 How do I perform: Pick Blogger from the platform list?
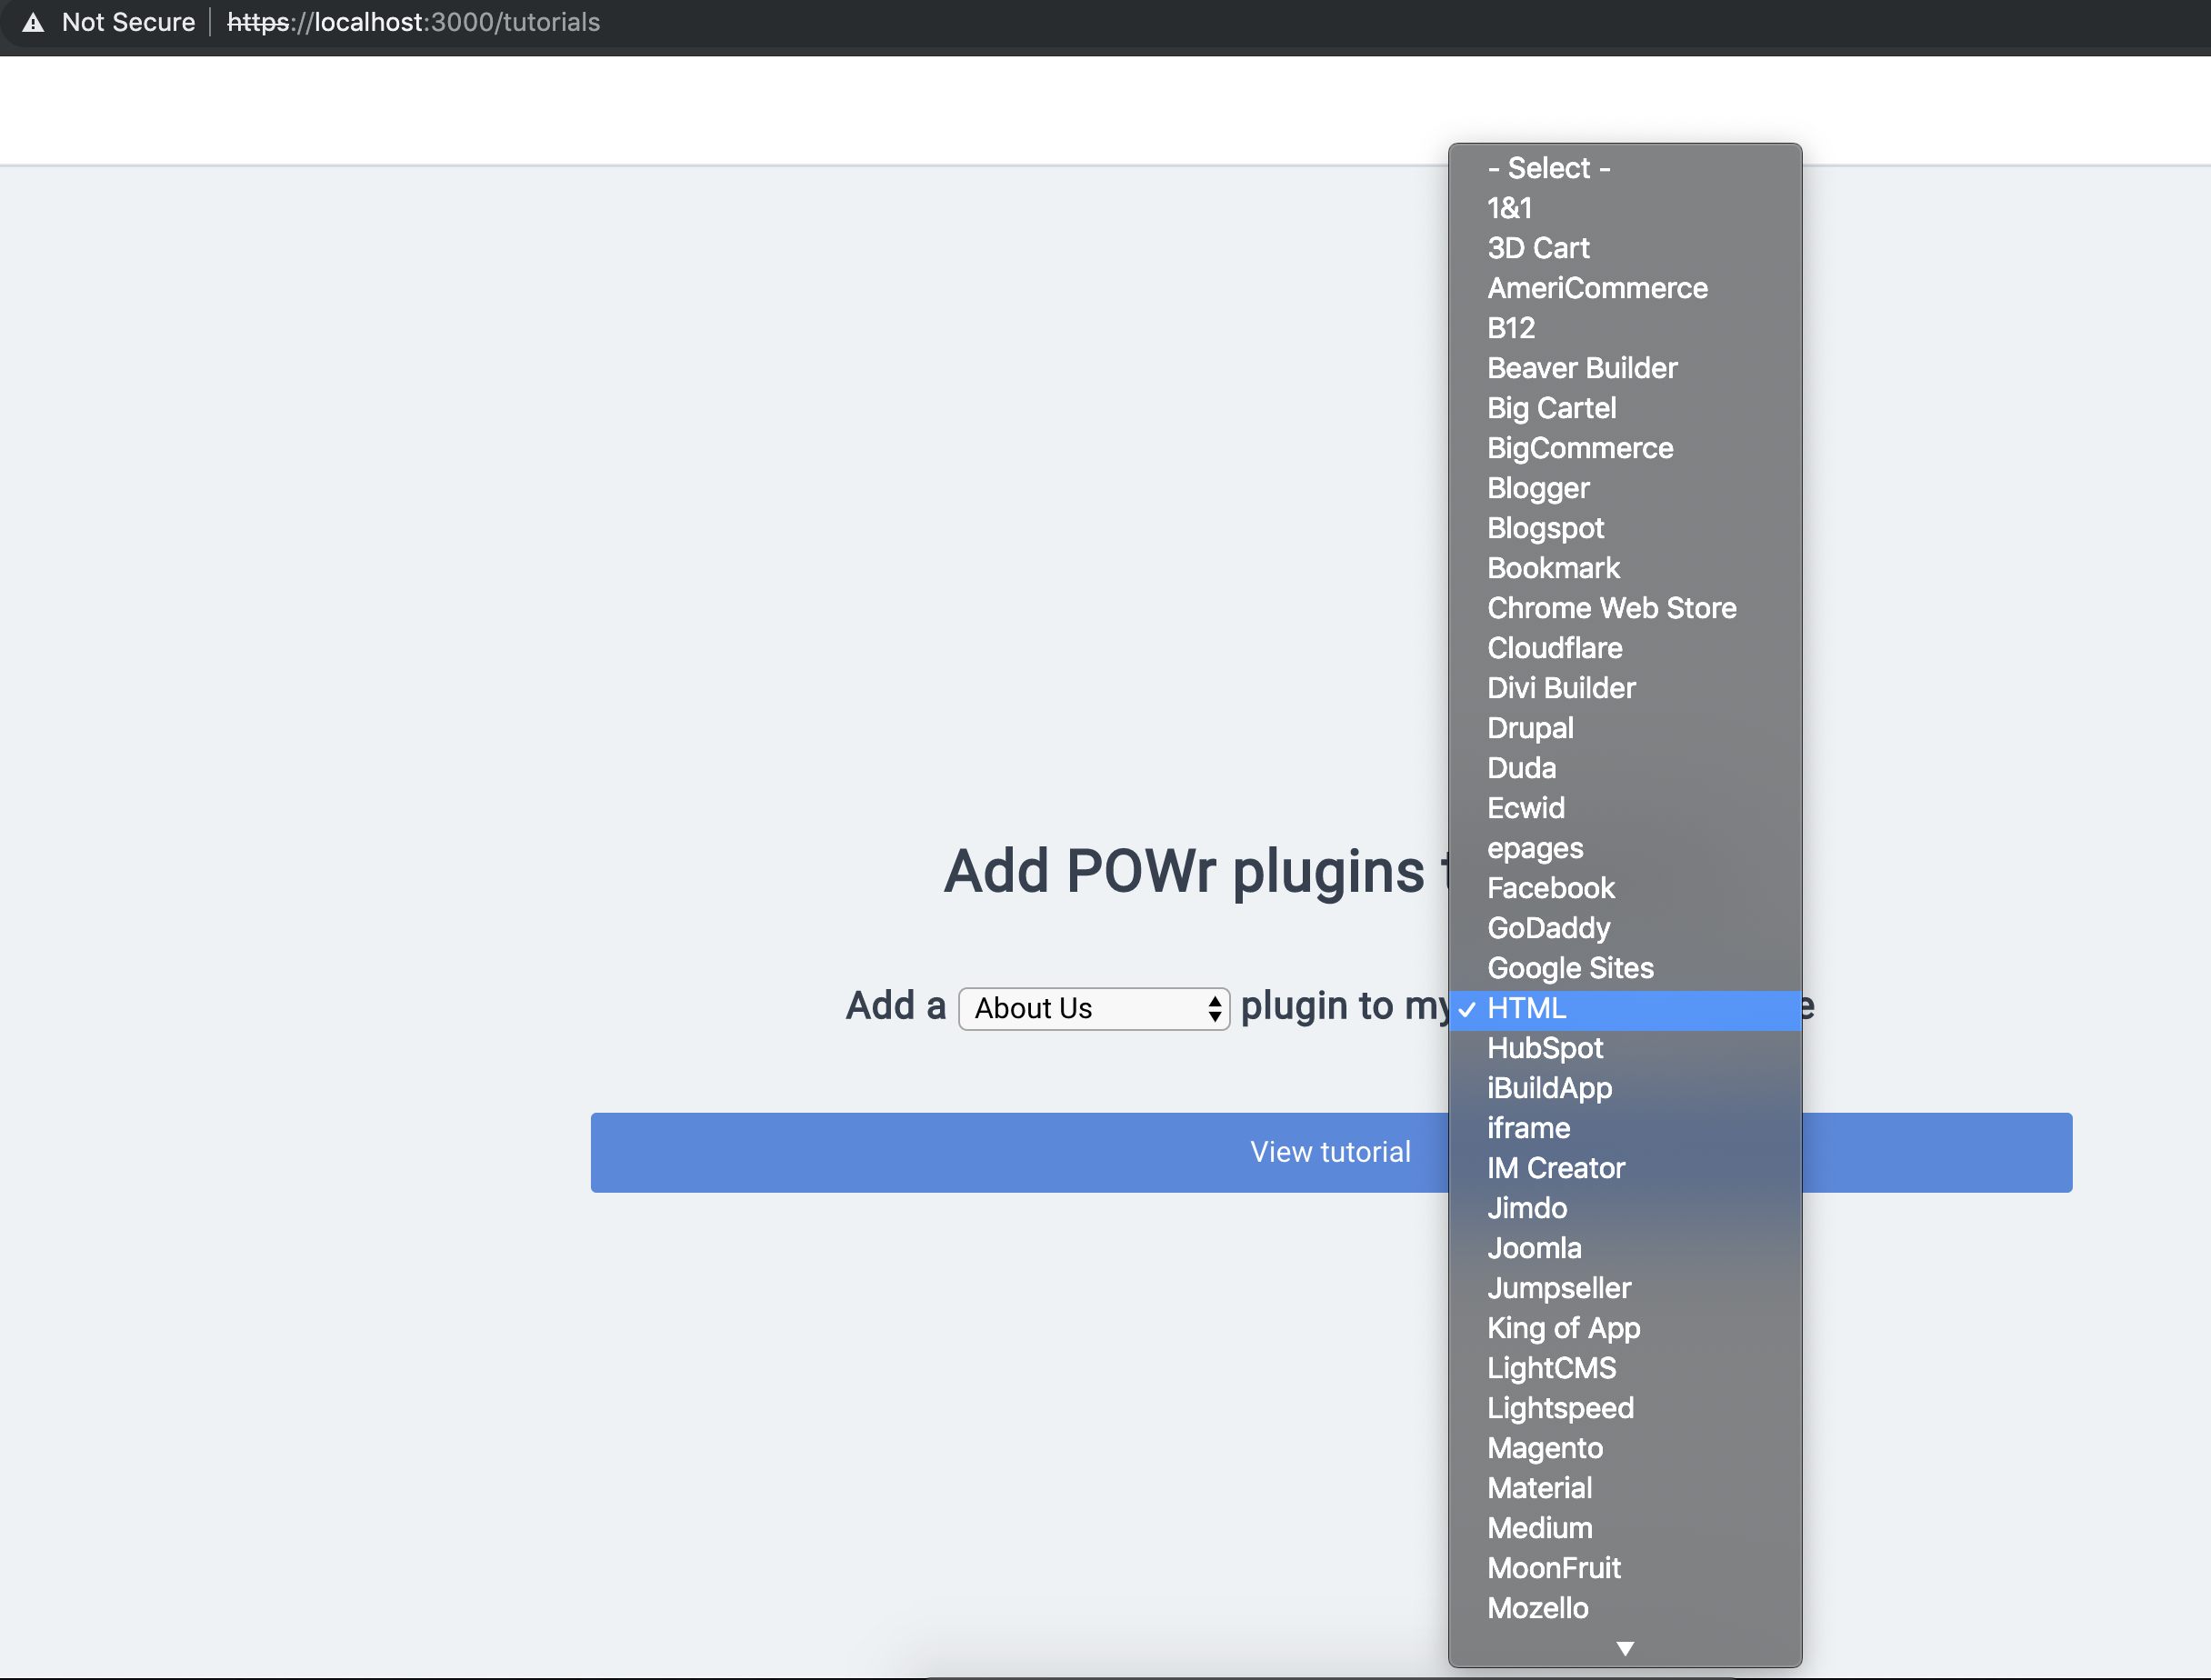(x=1538, y=488)
